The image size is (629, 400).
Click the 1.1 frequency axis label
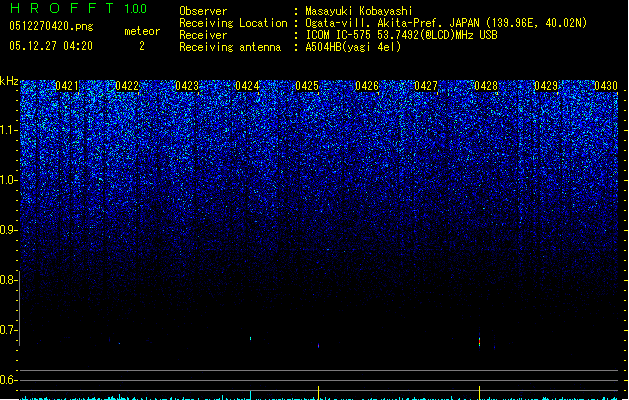point(8,130)
